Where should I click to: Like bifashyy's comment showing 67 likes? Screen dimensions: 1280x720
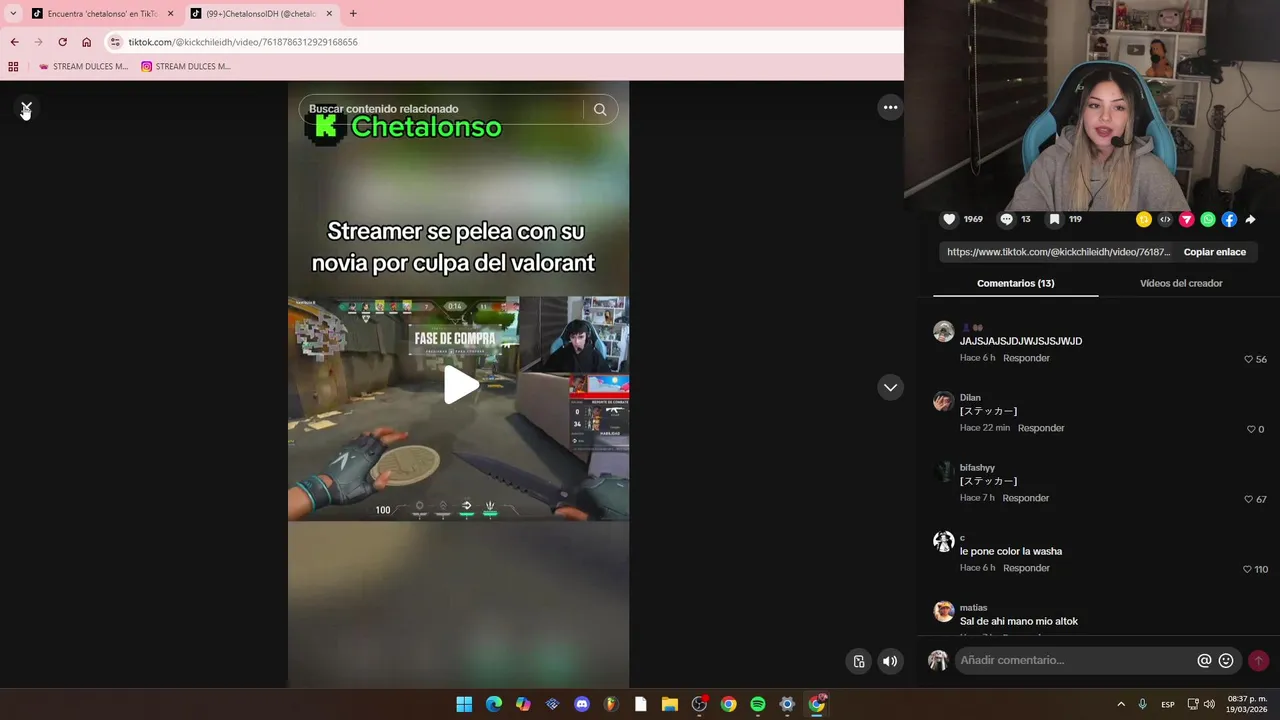[1249, 499]
